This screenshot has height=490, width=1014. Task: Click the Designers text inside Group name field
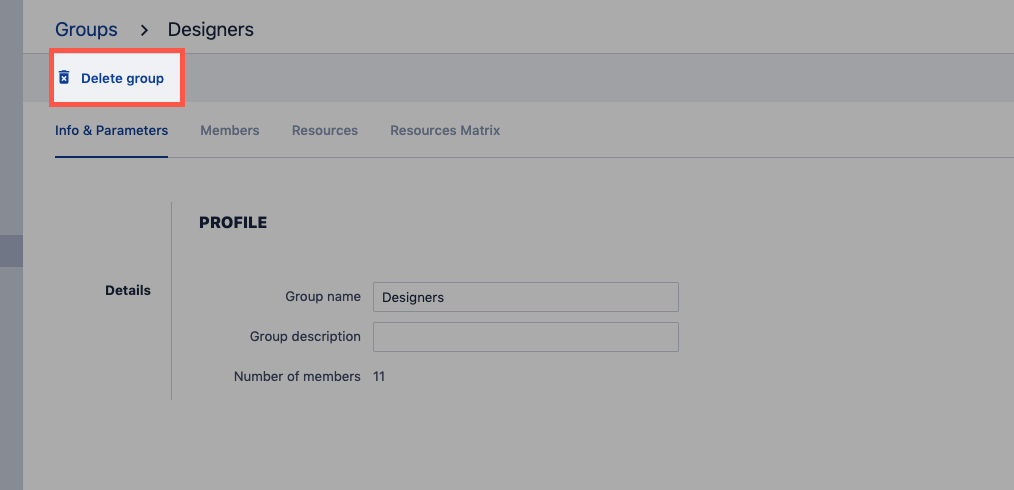tap(413, 297)
